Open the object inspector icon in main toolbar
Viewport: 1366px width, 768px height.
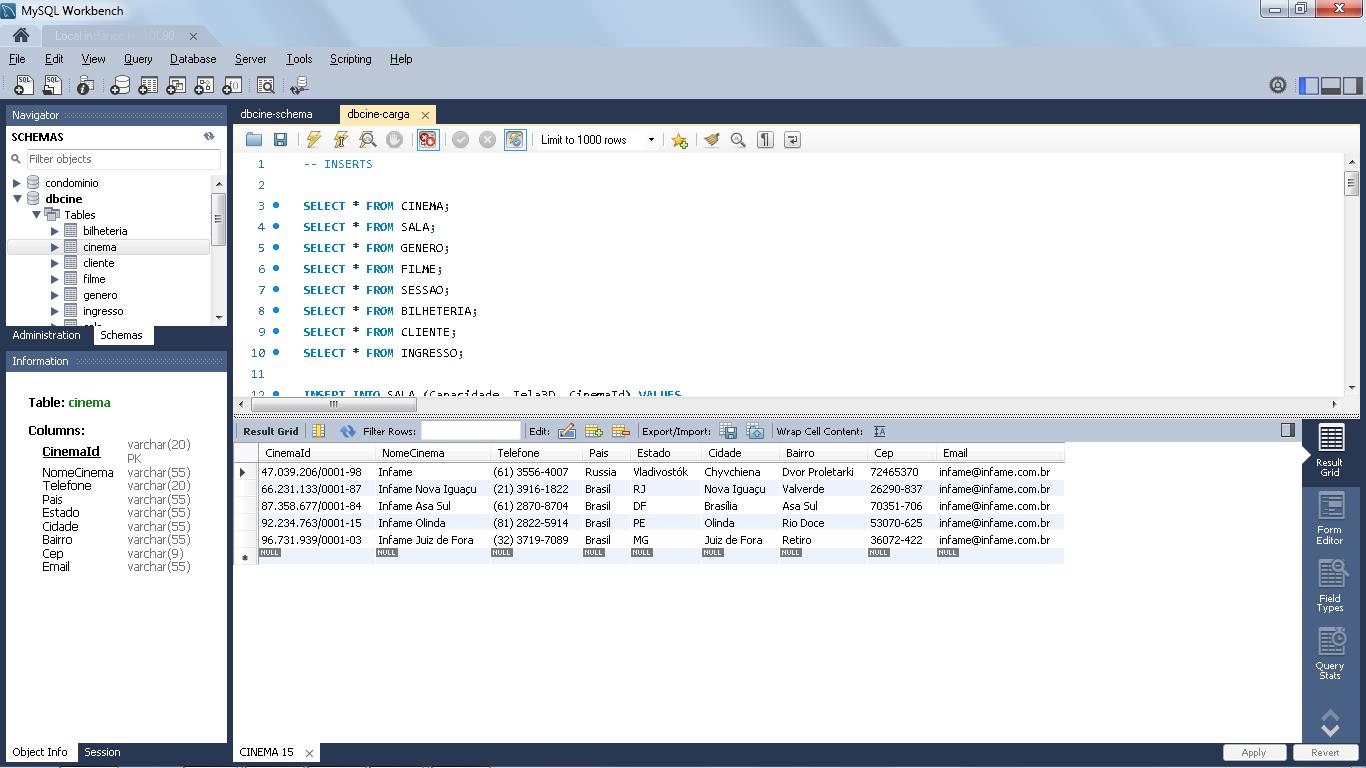click(85, 86)
